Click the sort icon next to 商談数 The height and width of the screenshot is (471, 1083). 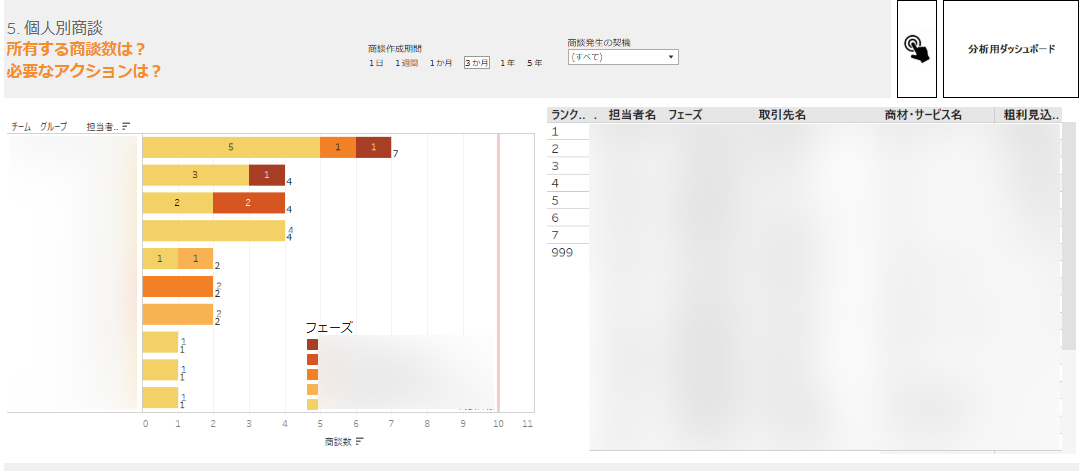360,441
